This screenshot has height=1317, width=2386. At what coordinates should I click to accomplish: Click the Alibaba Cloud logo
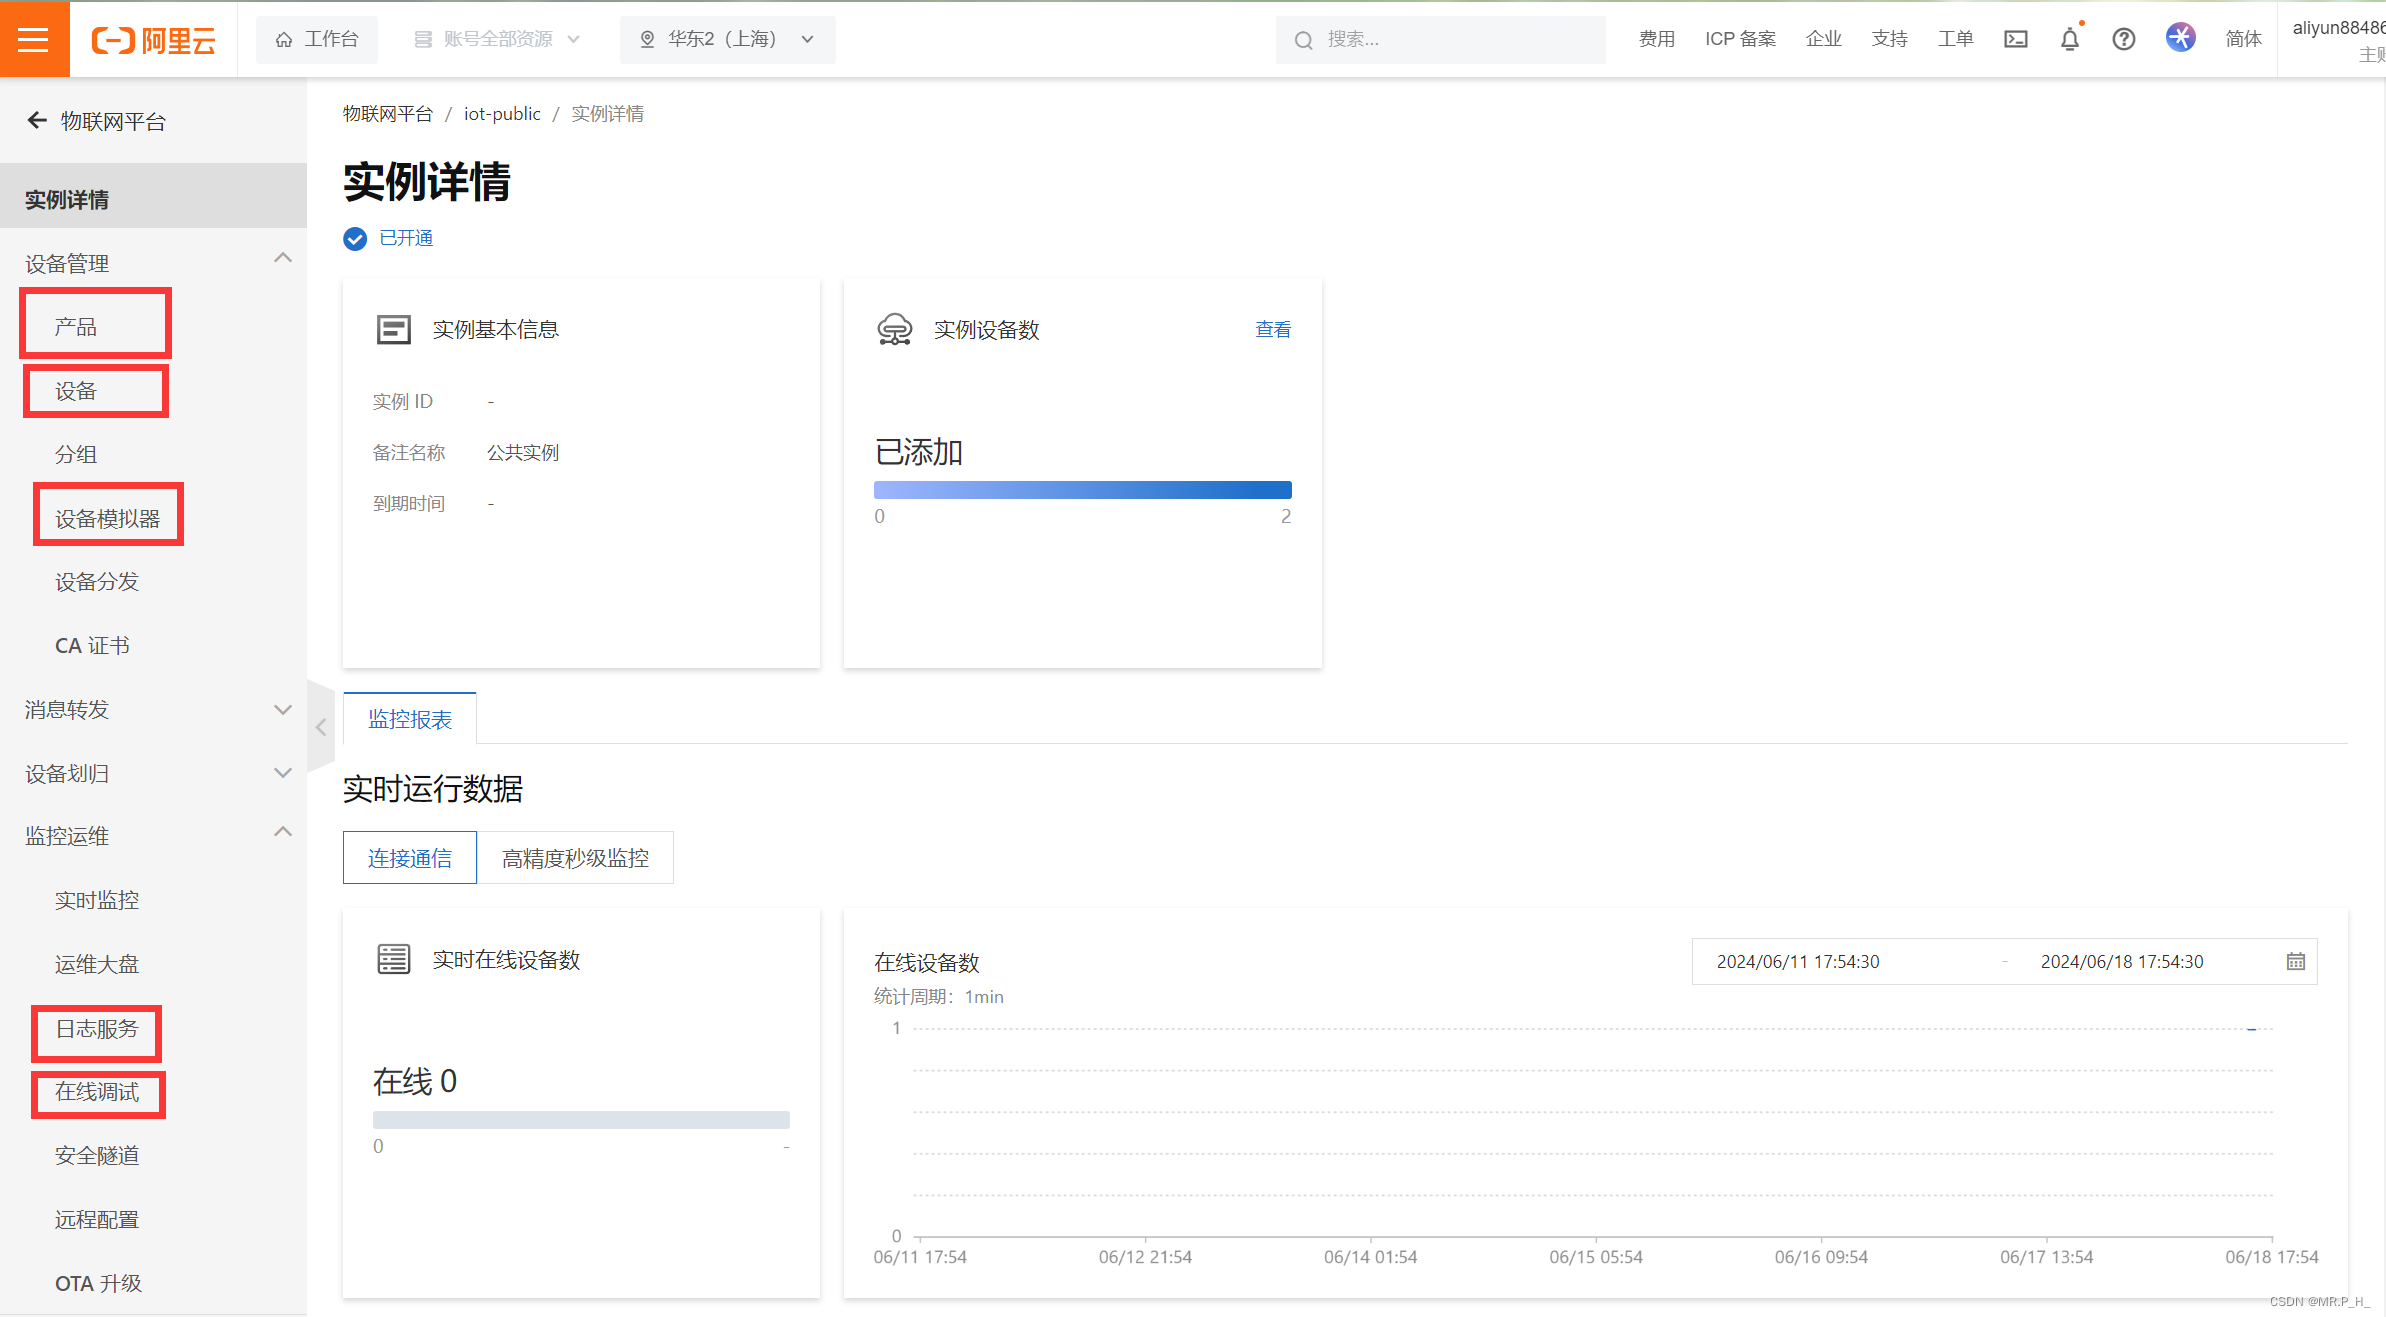(153, 40)
